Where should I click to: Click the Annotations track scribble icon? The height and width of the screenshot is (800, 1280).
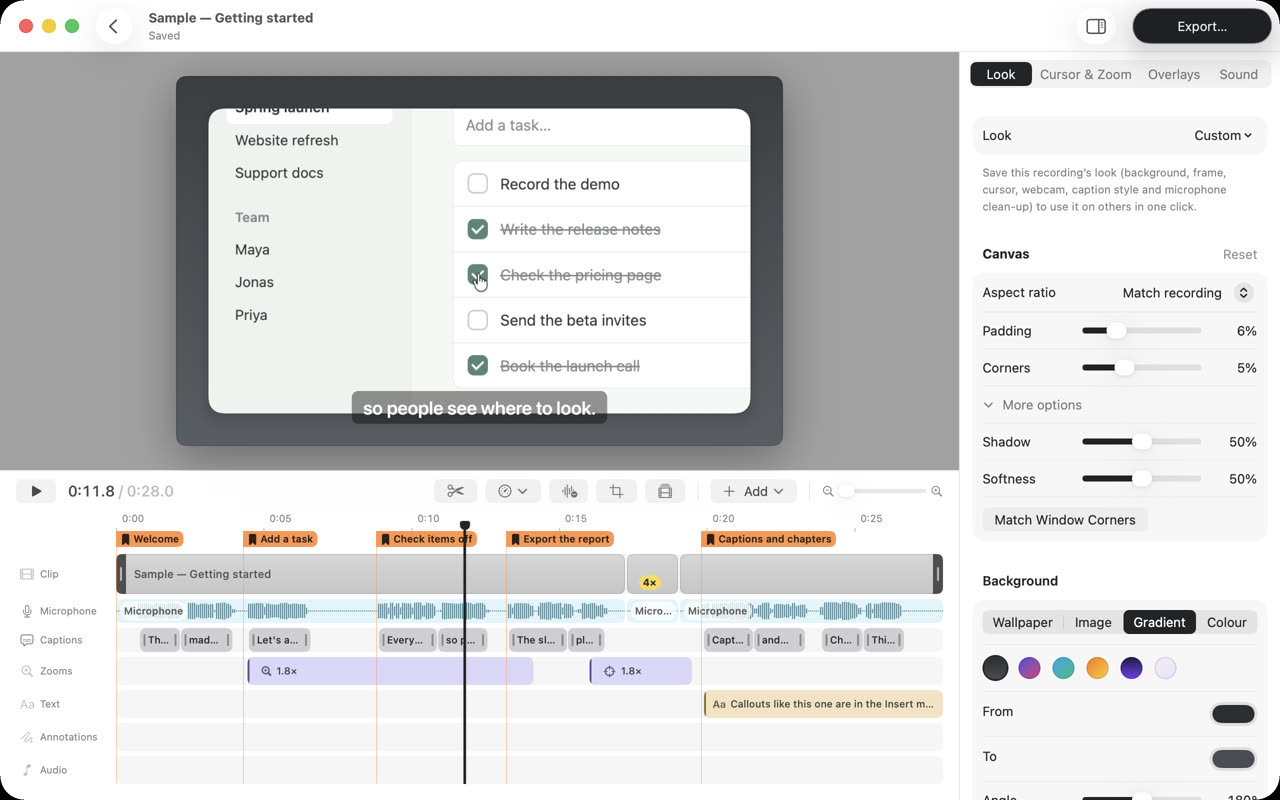26,737
